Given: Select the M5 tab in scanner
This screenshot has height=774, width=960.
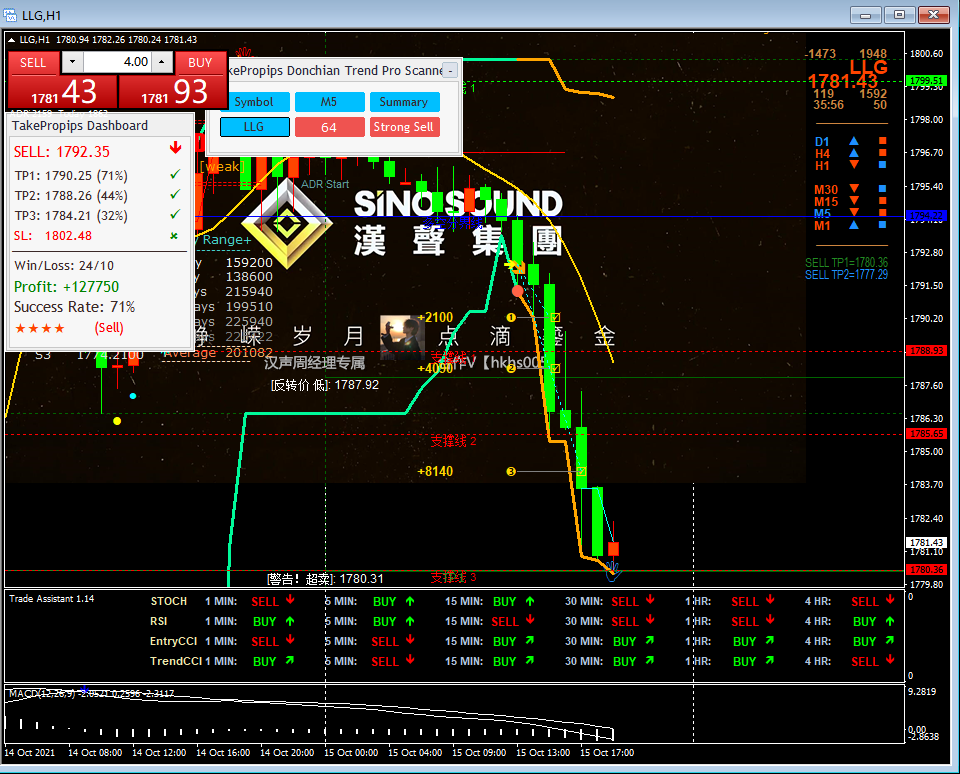Looking at the screenshot, I should [329, 102].
